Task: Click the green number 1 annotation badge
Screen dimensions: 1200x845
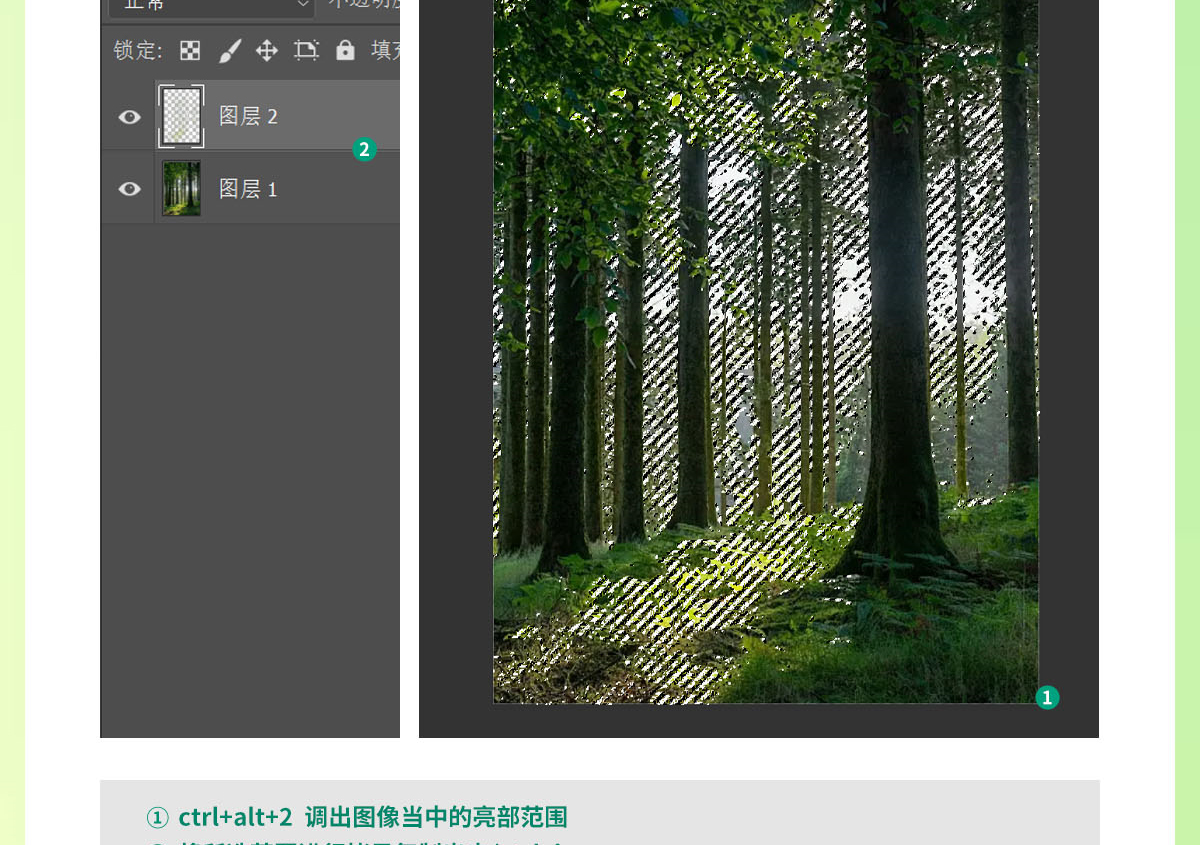Action: [x=1047, y=698]
